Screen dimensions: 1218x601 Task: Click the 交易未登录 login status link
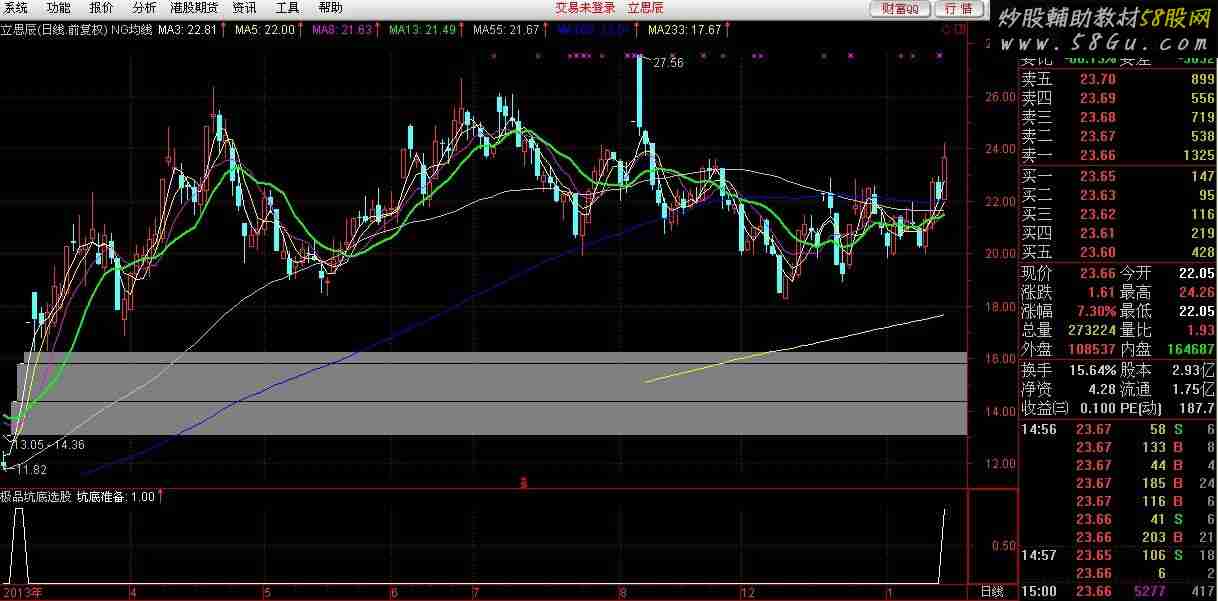[x=586, y=8]
